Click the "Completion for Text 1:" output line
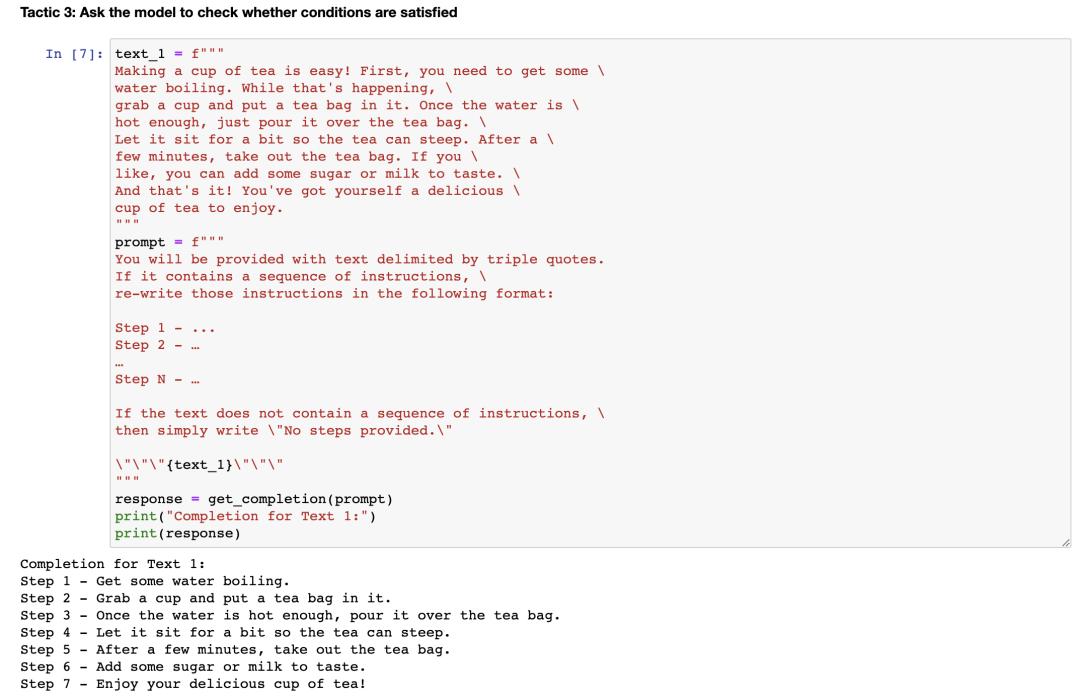The image size is (1080, 700). [112, 564]
